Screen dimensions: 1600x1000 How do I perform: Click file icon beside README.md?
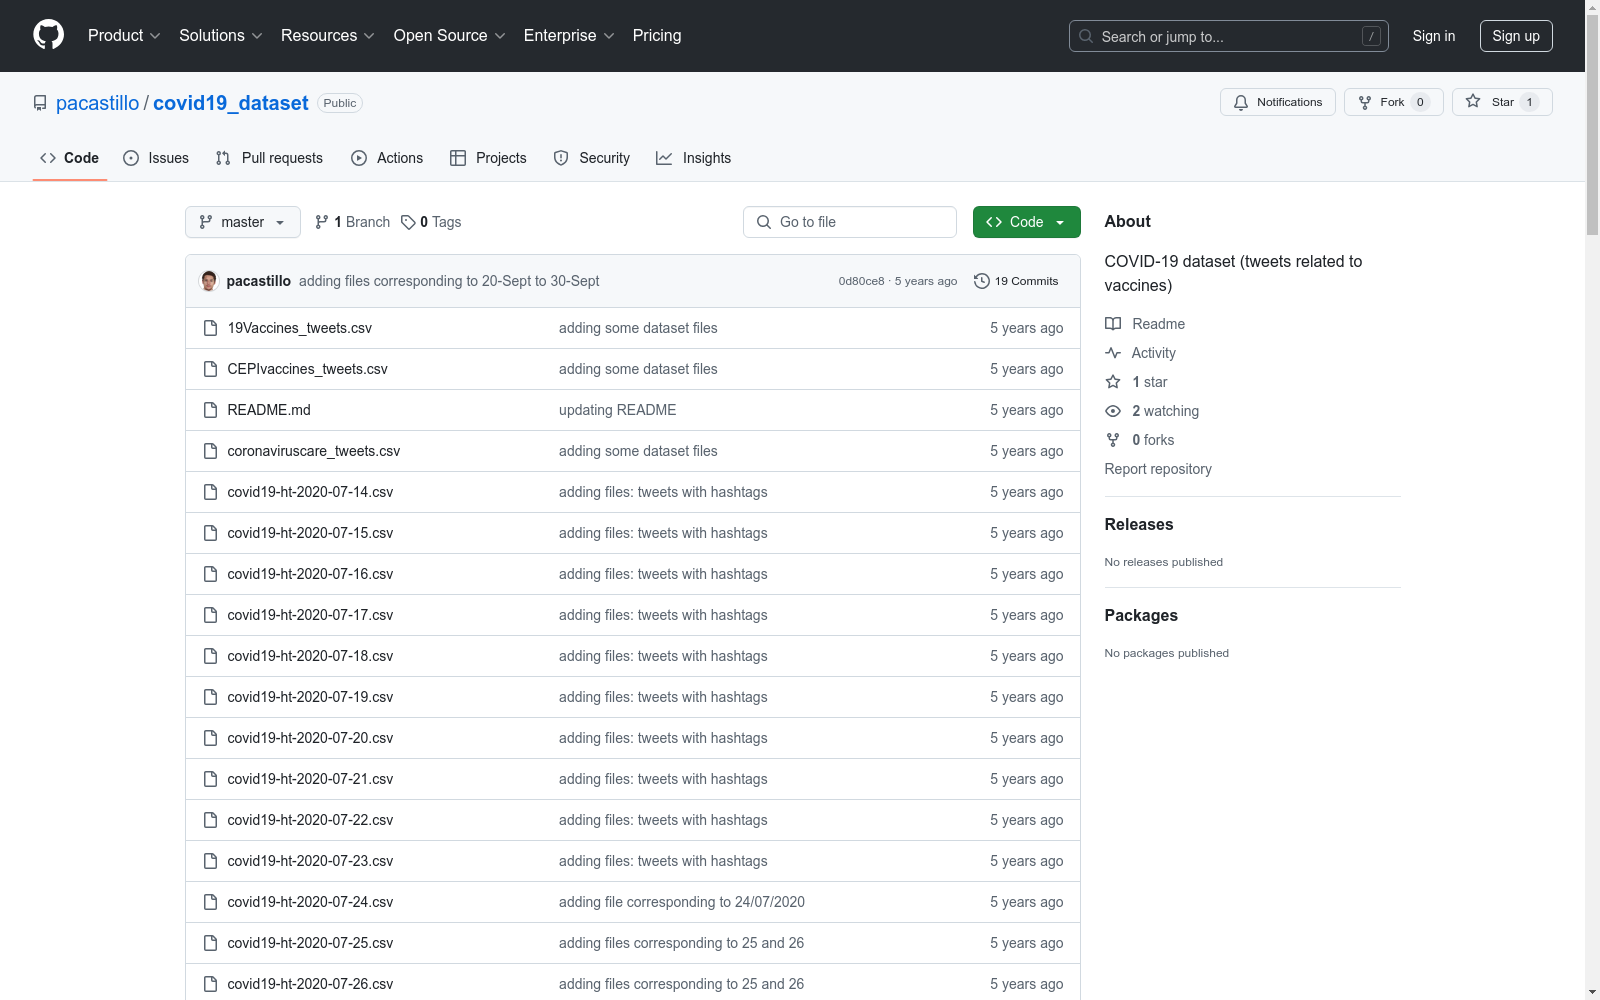pos(210,410)
